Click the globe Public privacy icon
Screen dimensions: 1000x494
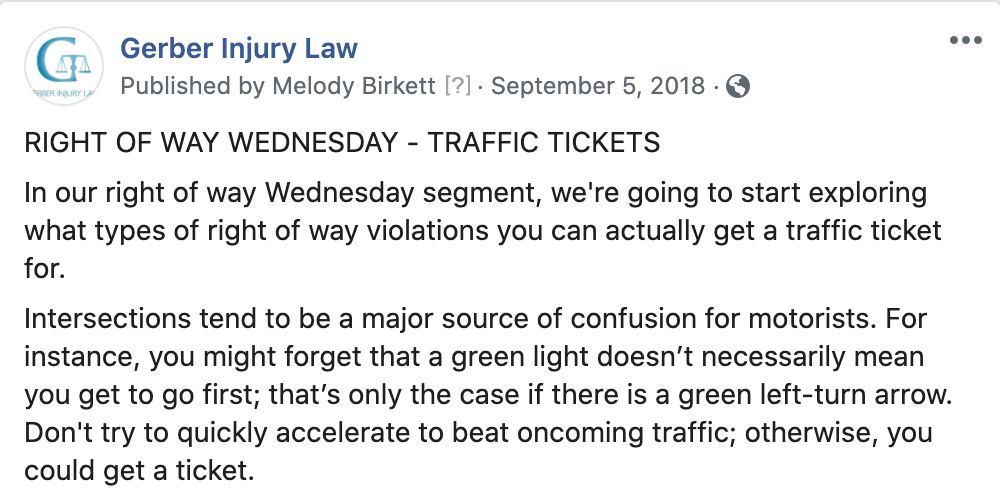[x=738, y=85]
